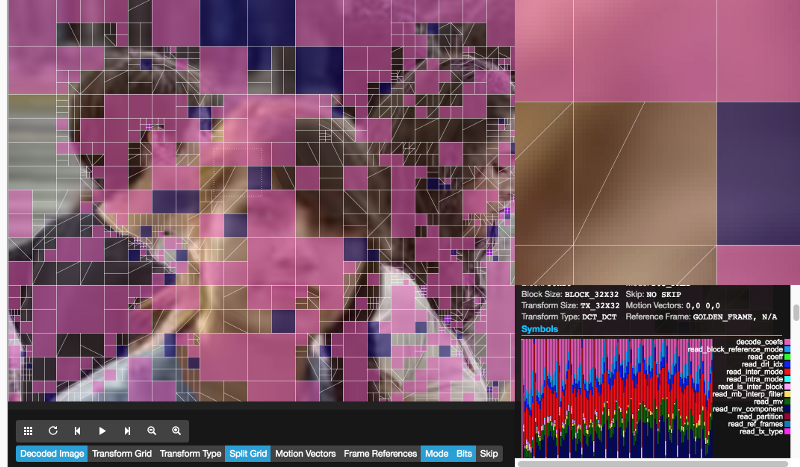This screenshot has height=467, width=800.
Task: Open the grid layout icon
Action: coord(28,431)
